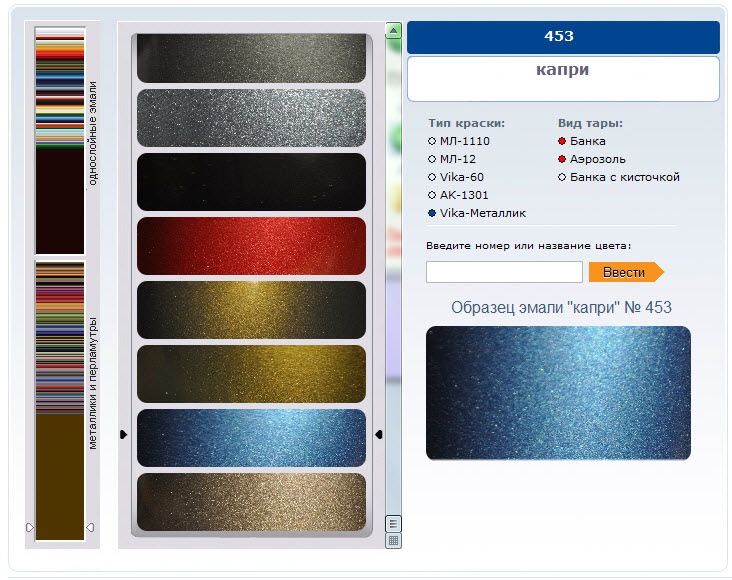Select АК-1301 paint type option
The width and height of the screenshot is (732, 580).
458,195
